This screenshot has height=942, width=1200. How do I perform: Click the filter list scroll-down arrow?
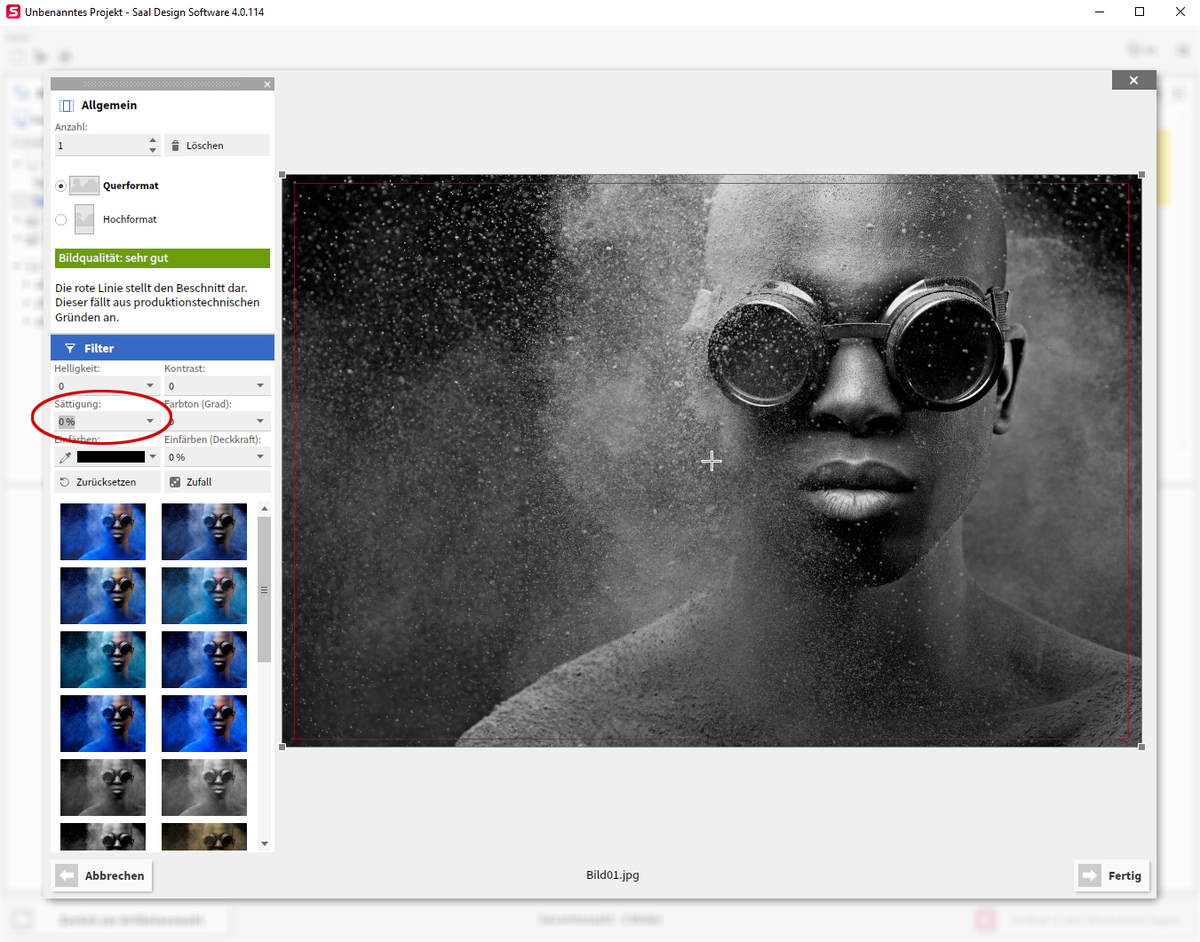click(x=264, y=844)
